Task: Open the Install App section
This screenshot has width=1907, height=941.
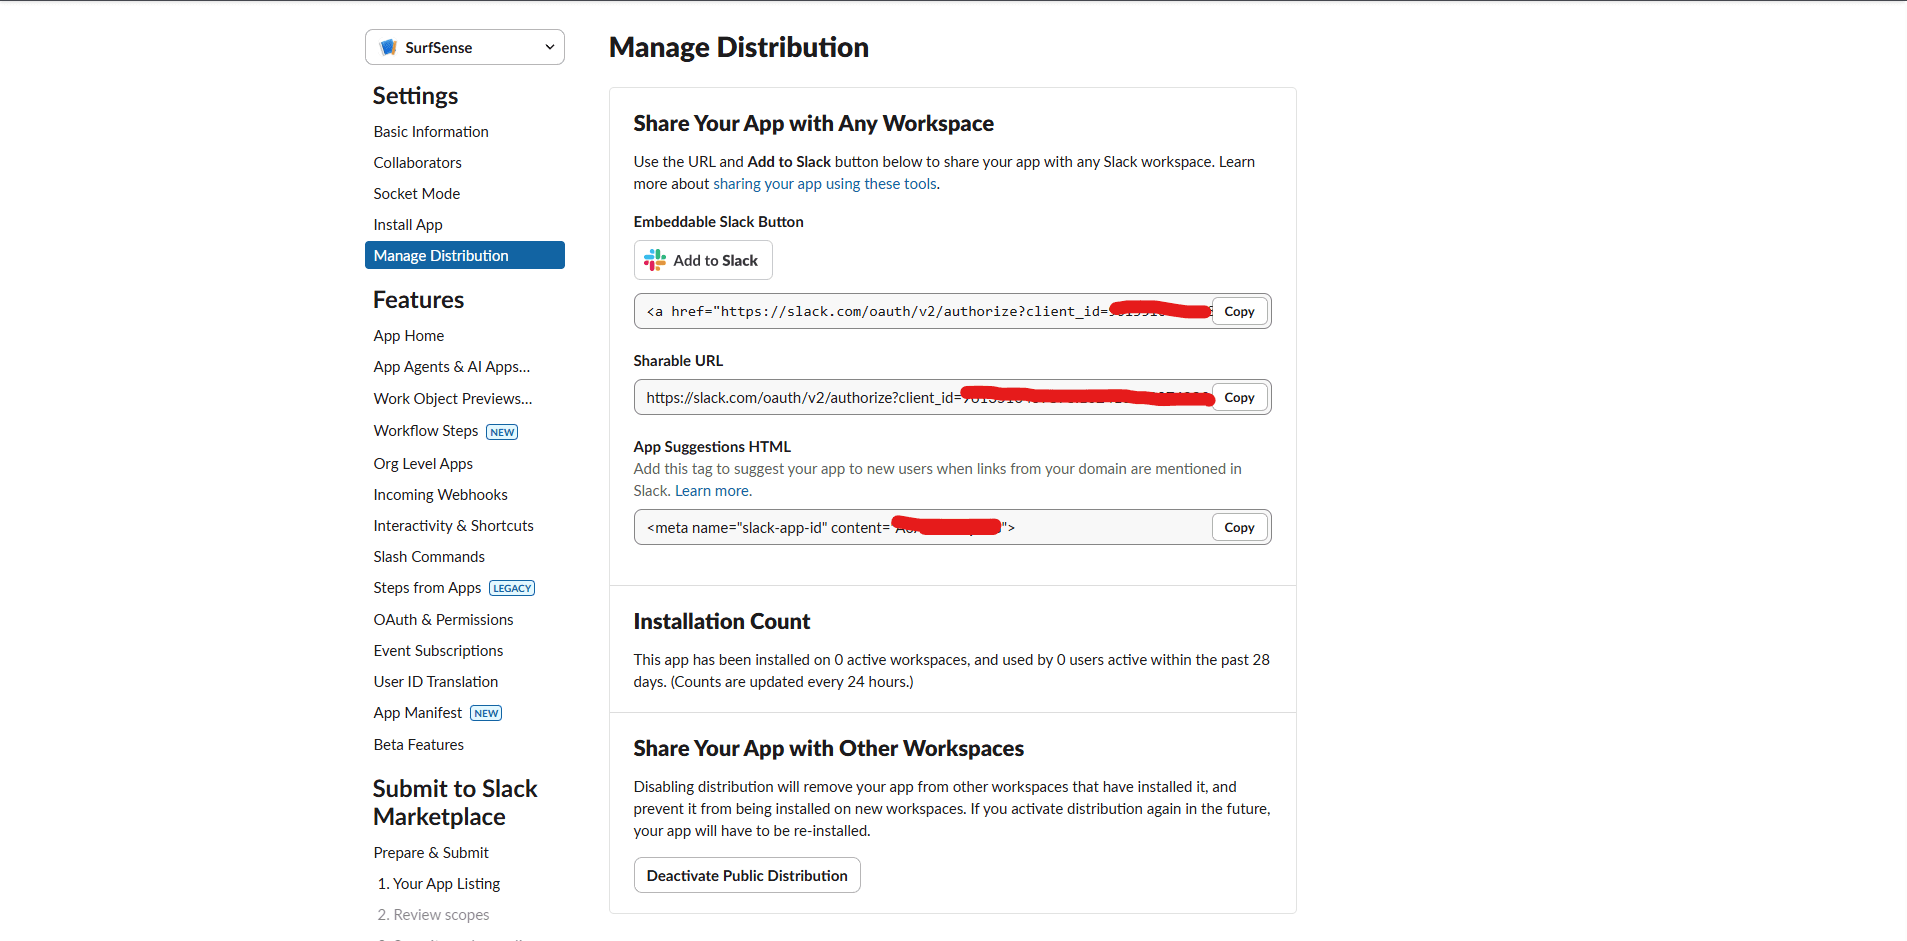Action: coord(407,224)
